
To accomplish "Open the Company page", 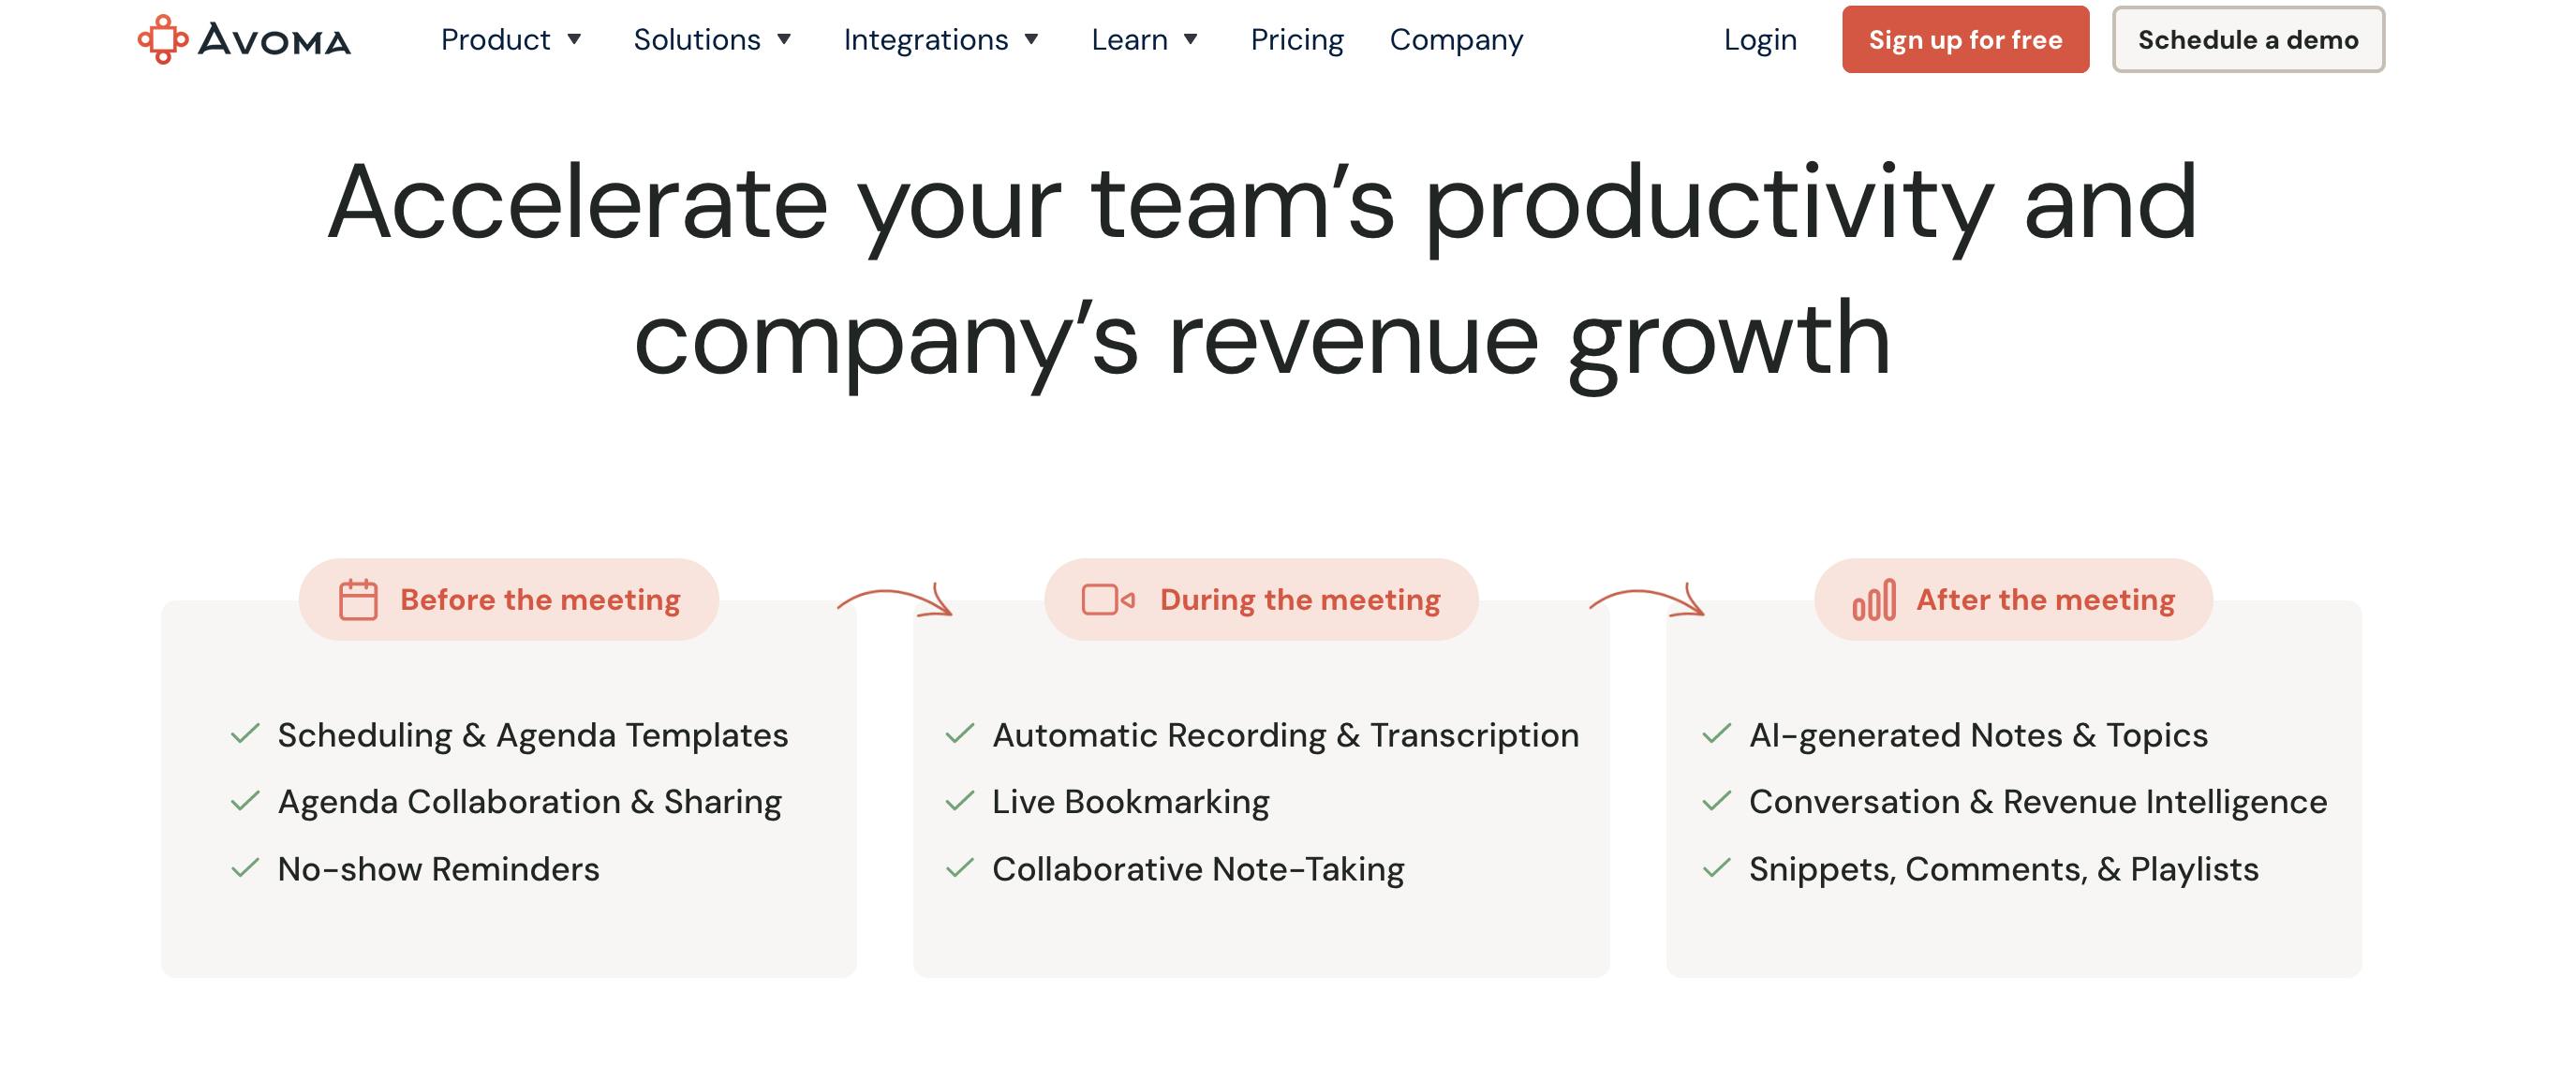I will pyautogui.click(x=1456, y=40).
